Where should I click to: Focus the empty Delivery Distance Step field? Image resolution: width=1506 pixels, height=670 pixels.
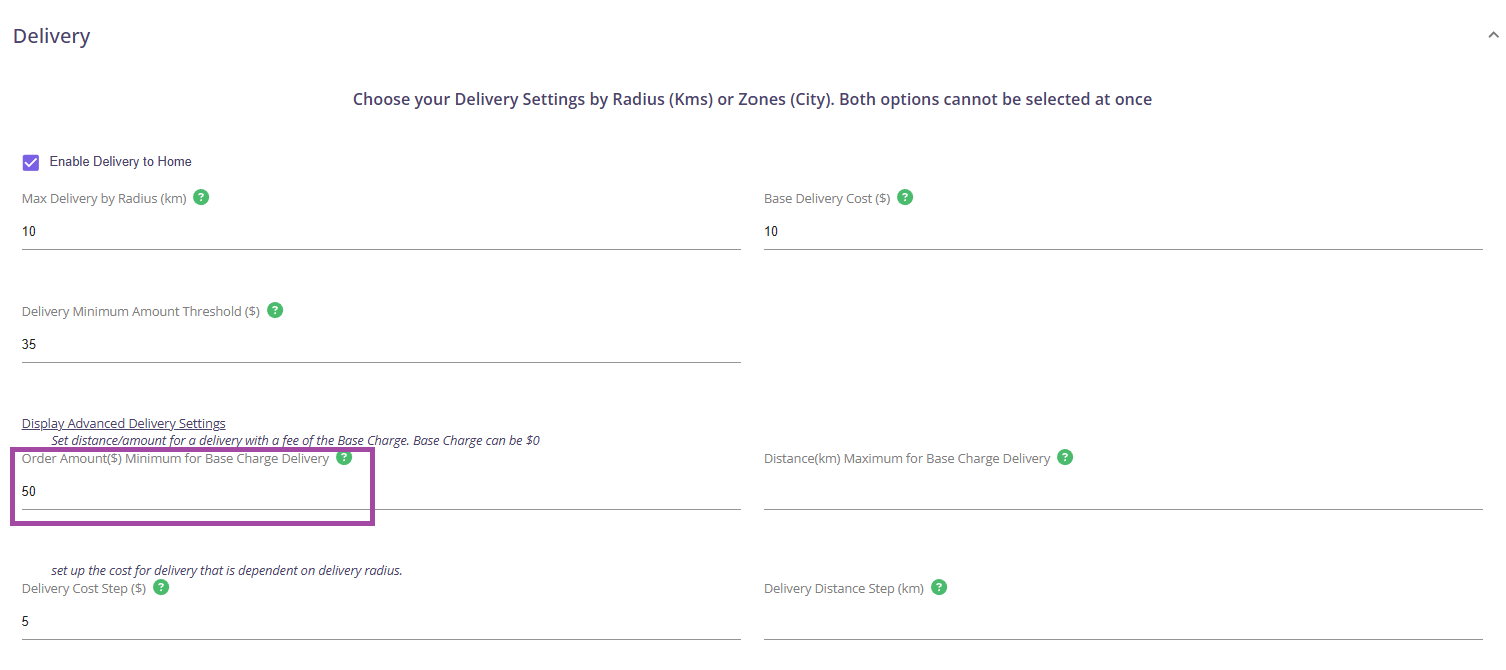pos(1122,622)
